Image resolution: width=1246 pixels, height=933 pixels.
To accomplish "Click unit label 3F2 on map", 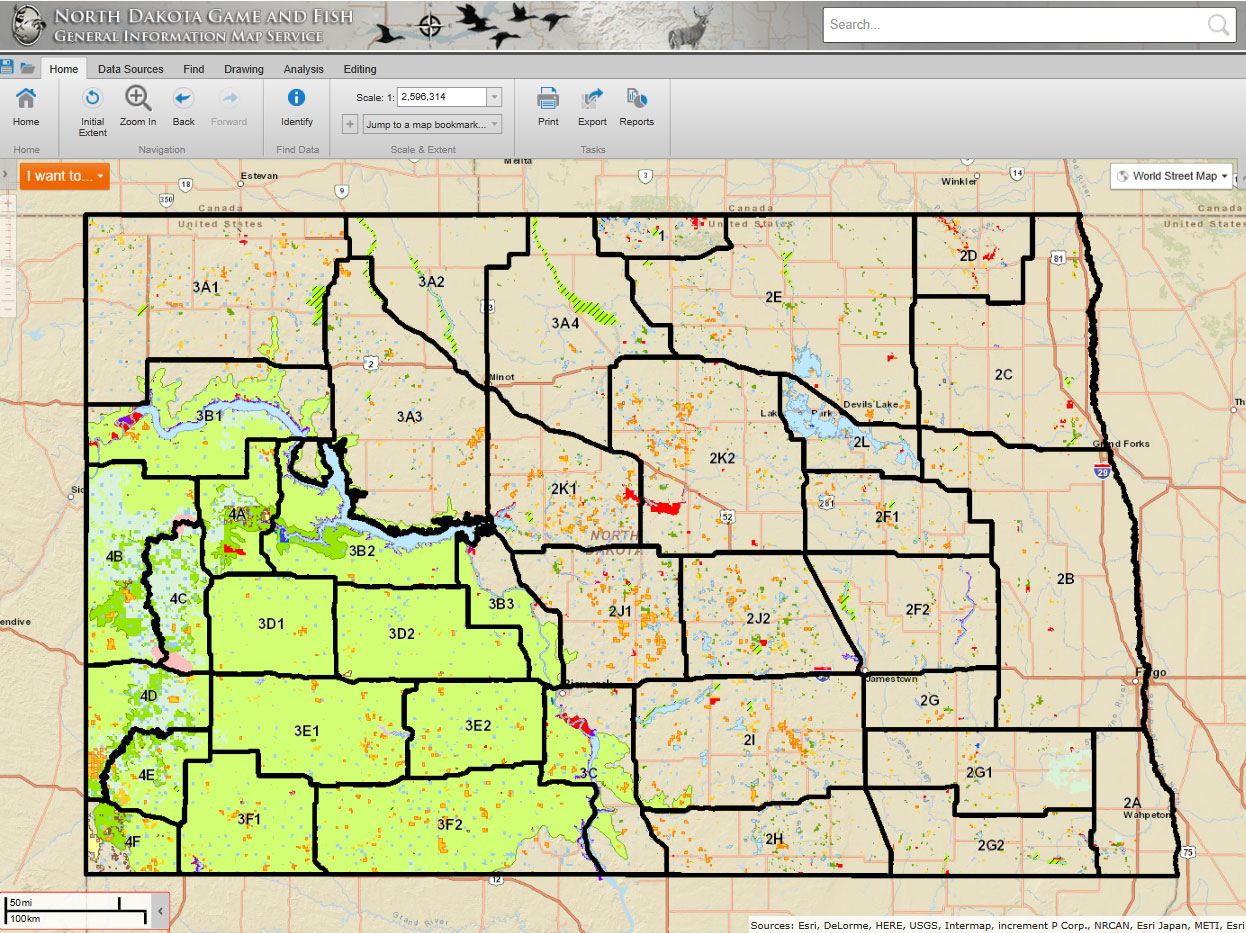I will click(x=450, y=825).
